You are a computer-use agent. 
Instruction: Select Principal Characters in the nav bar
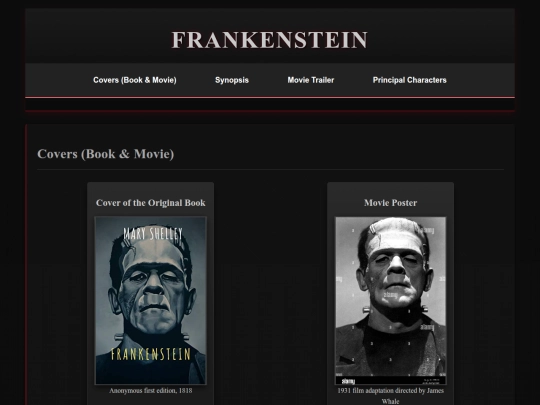click(409, 80)
